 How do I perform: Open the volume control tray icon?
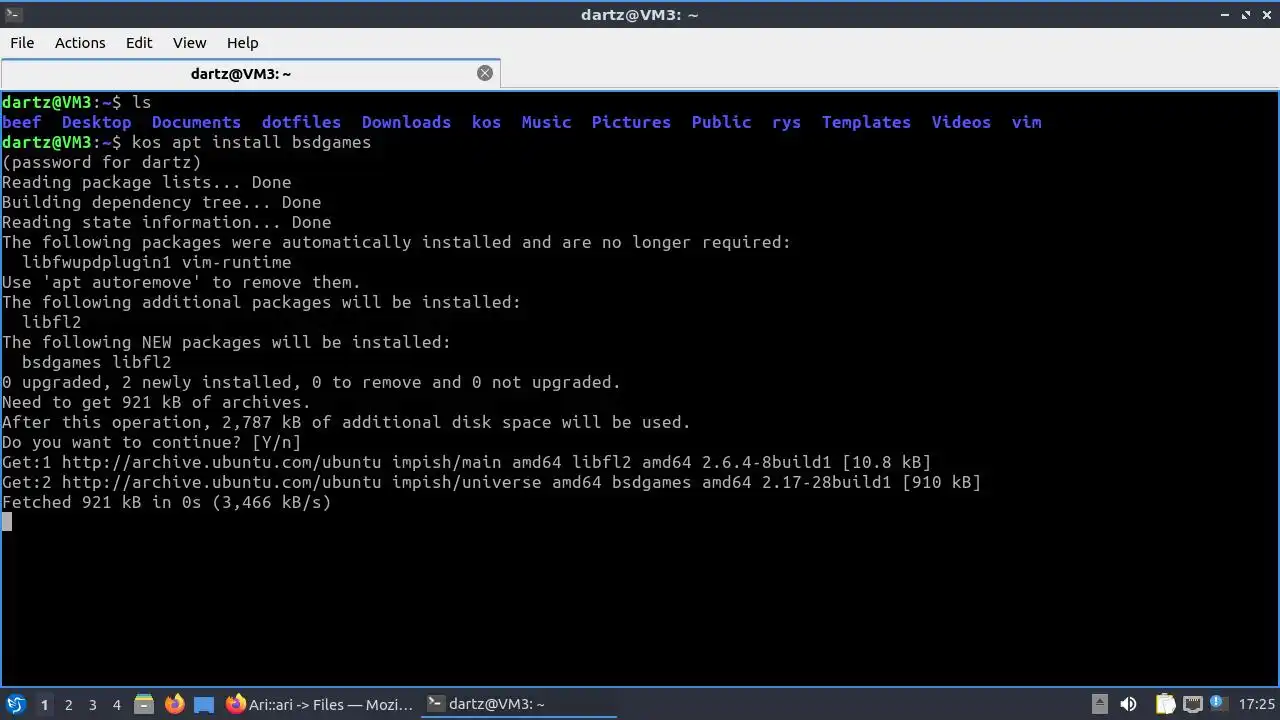1128,704
